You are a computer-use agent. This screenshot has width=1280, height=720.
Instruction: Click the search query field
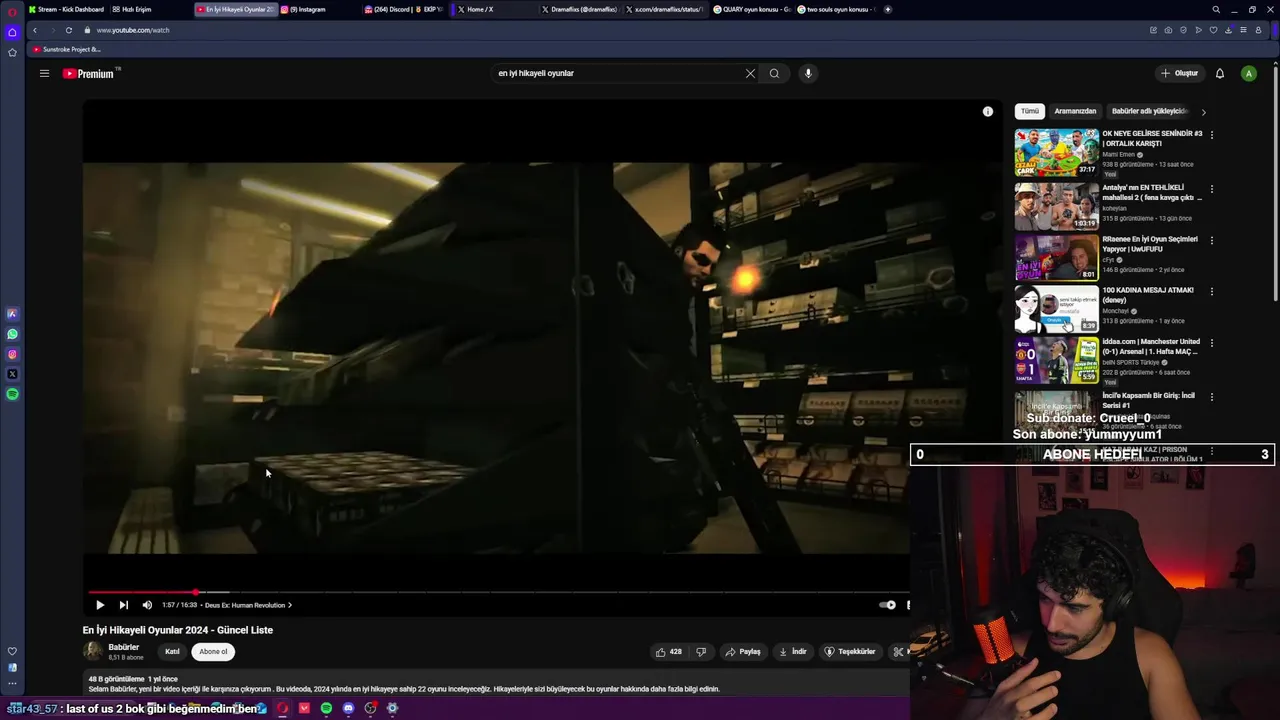click(615, 73)
